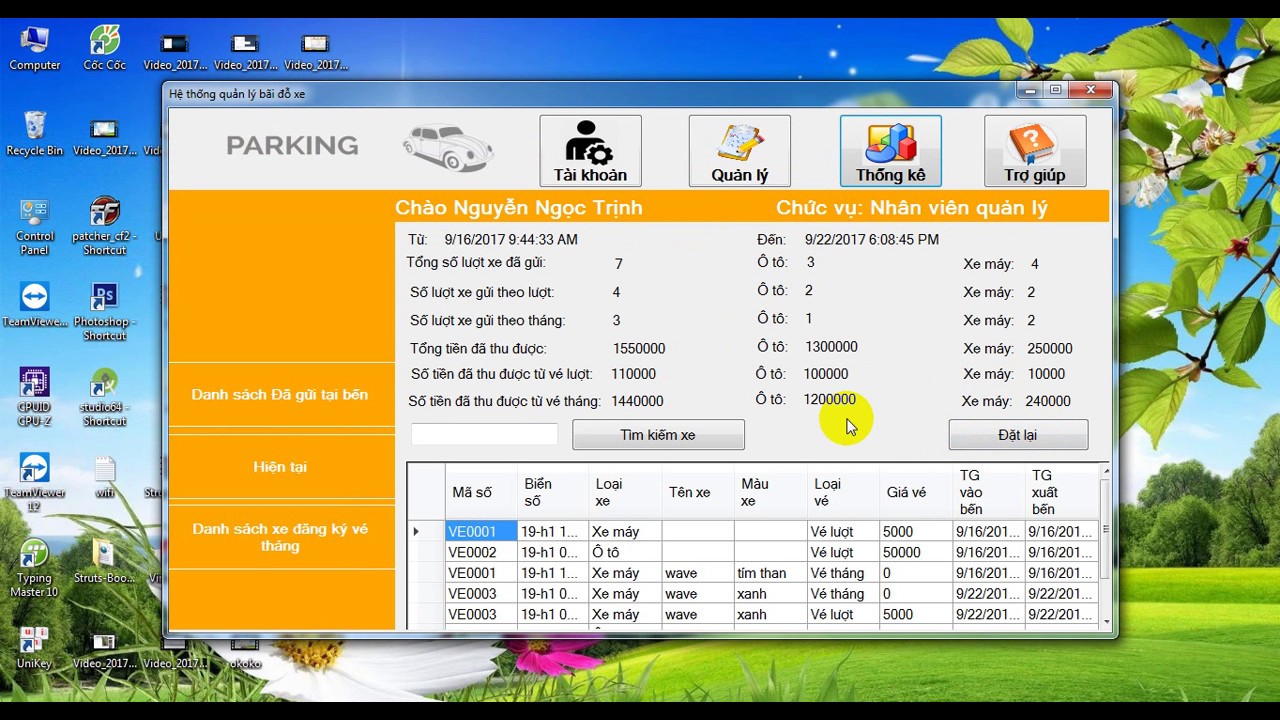This screenshot has width=1280, height=720.
Task: Sort by the Loại xe column header
Action: 625,492
